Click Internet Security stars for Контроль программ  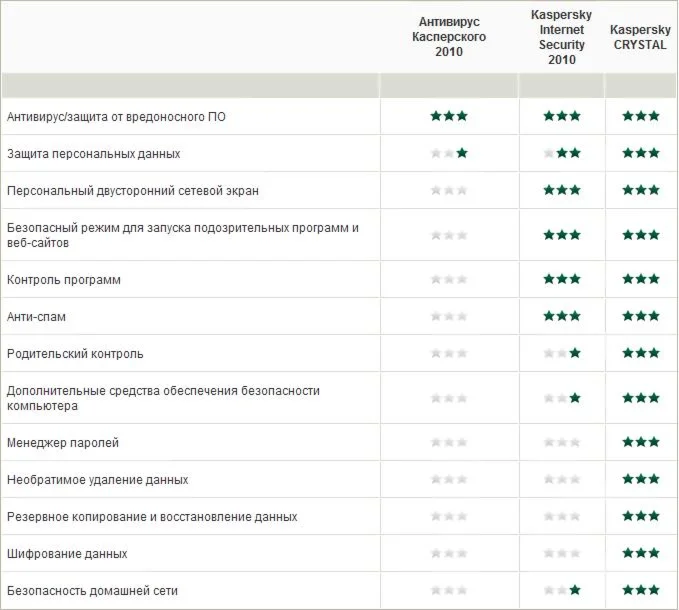(x=562, y=279)
